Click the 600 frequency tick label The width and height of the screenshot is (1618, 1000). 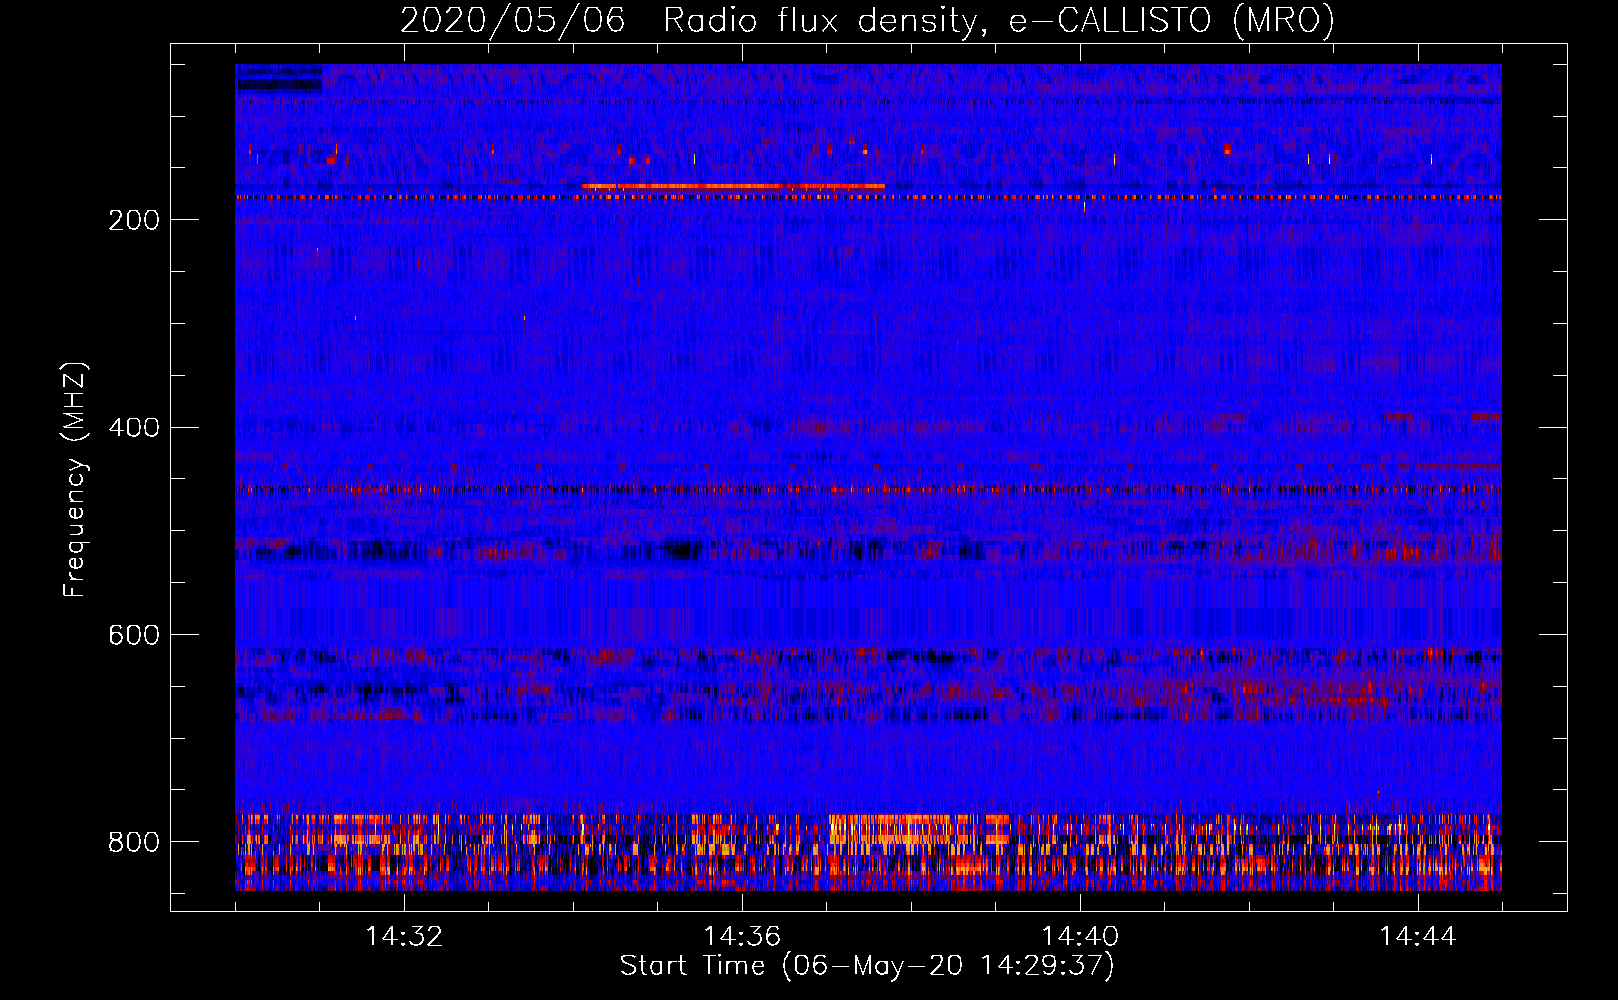(133, 635)
